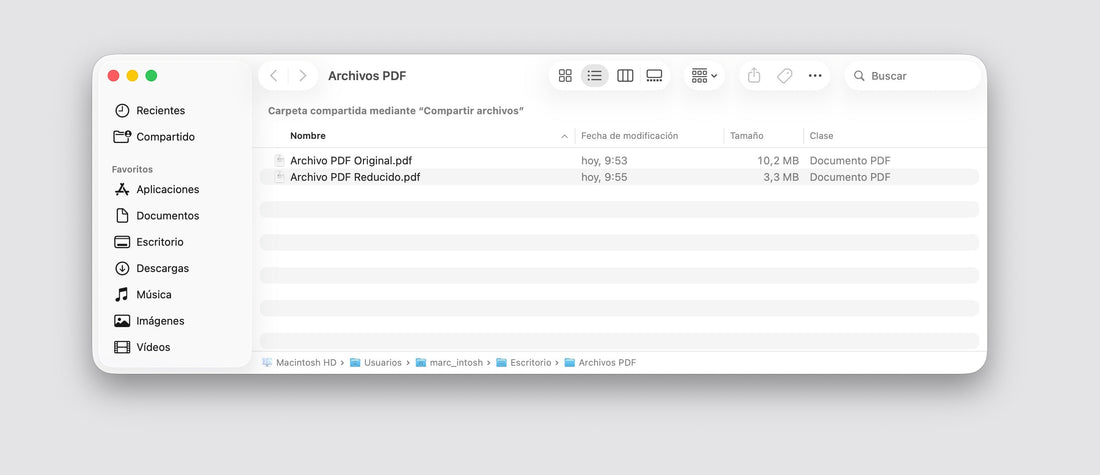The height and width of the screenshot is (475, 1100).
Task: Click the search magnifier icon
Action: [x=859, y=76]
